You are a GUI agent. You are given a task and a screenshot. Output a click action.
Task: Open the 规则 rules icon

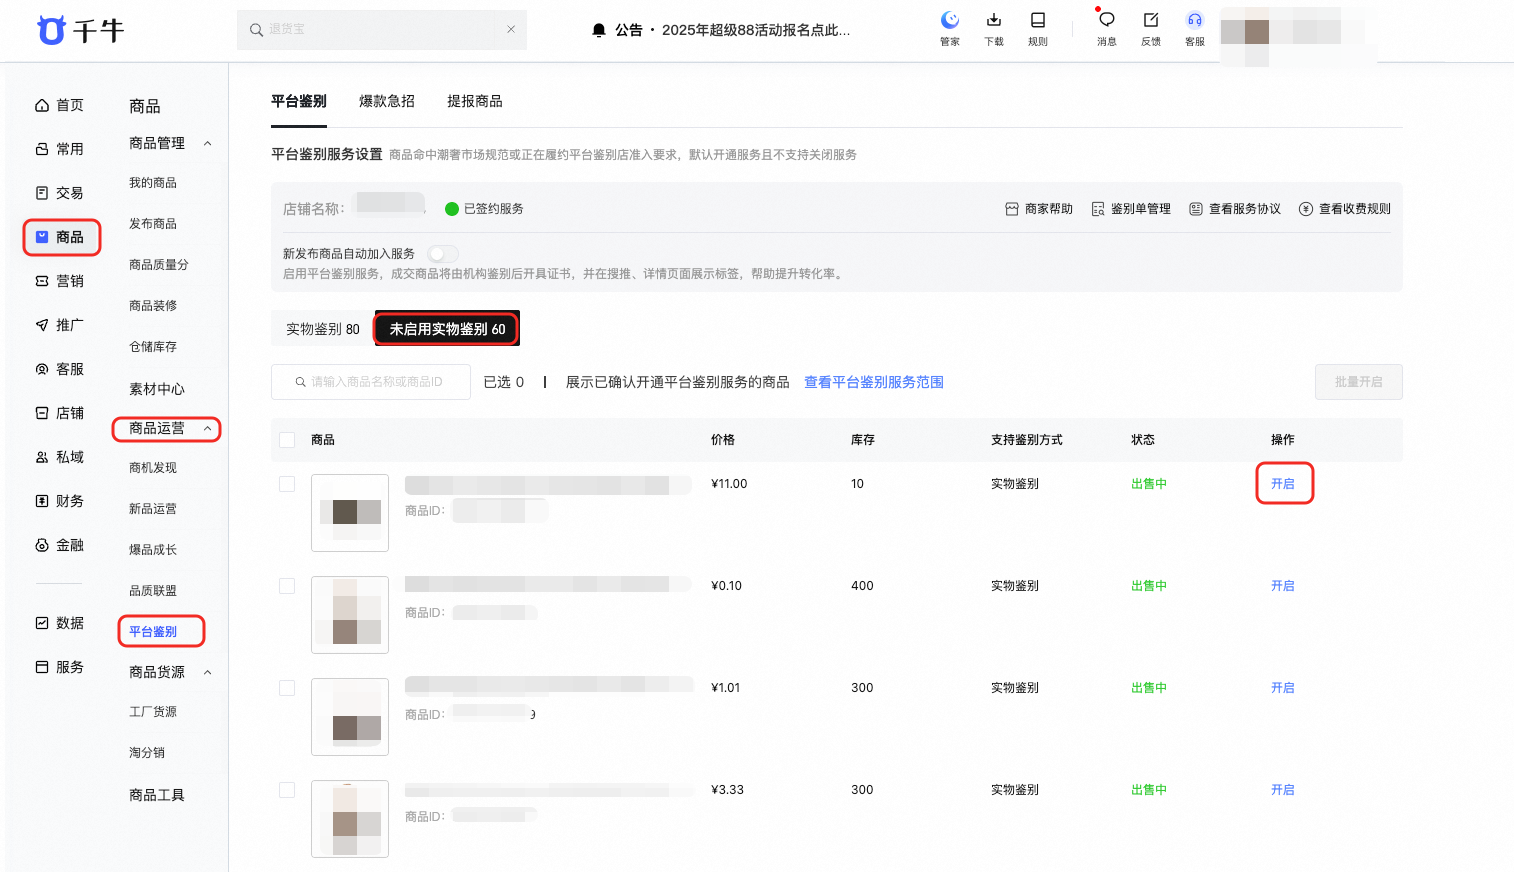(1038, 28)
